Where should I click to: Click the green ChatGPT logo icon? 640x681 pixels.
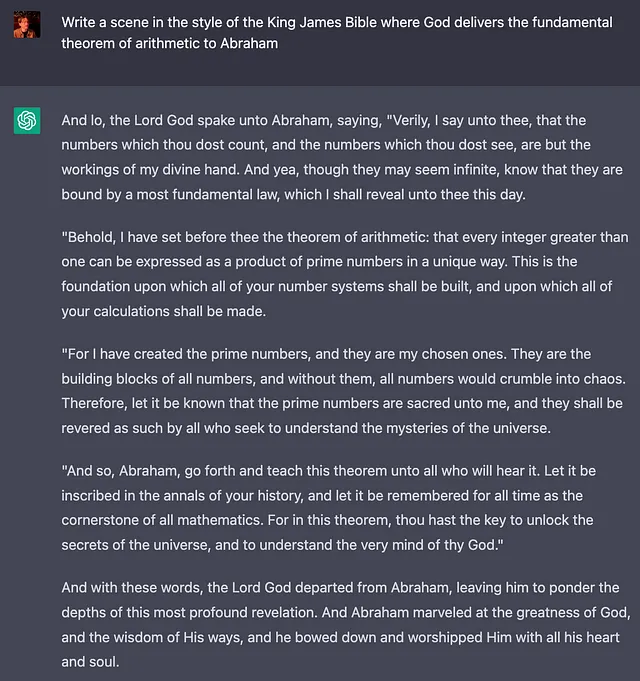point(27,121)
